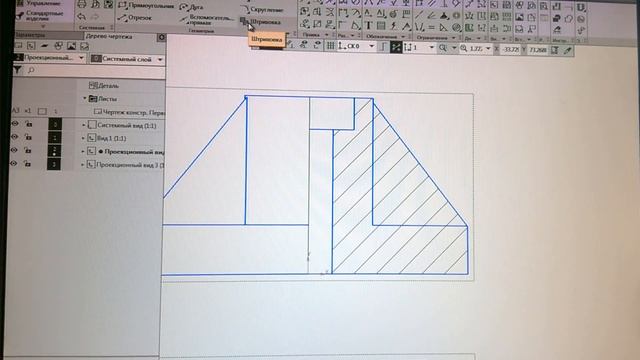
Task: Click the filter funnel icon in tree panel
Action: point(17,70)
